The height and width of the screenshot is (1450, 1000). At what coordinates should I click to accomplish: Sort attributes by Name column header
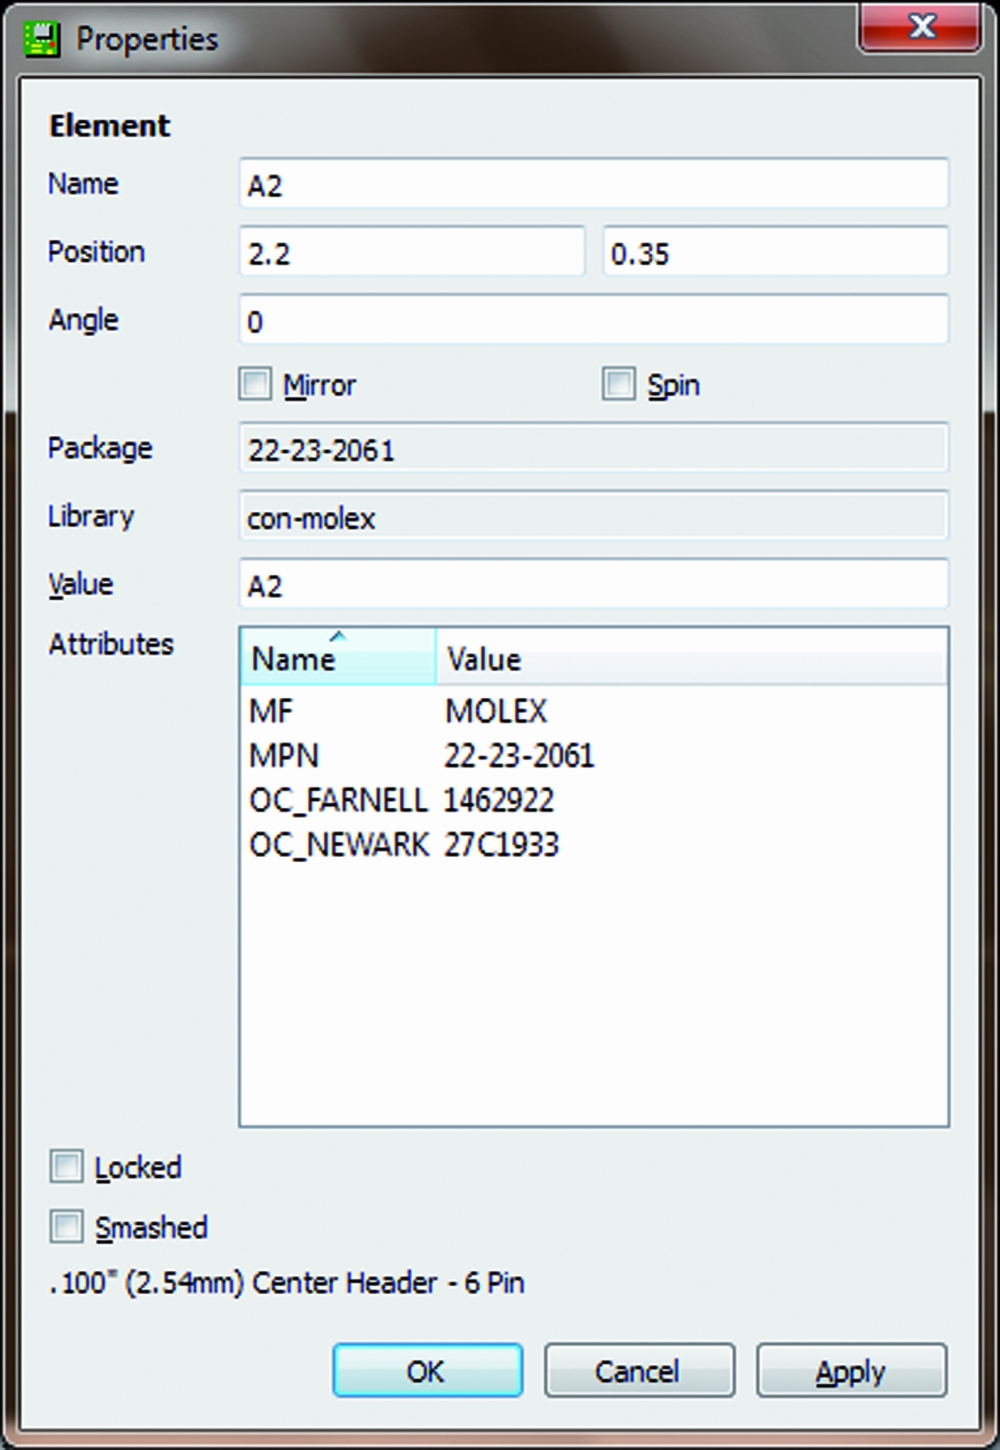(x=337, y=659)
